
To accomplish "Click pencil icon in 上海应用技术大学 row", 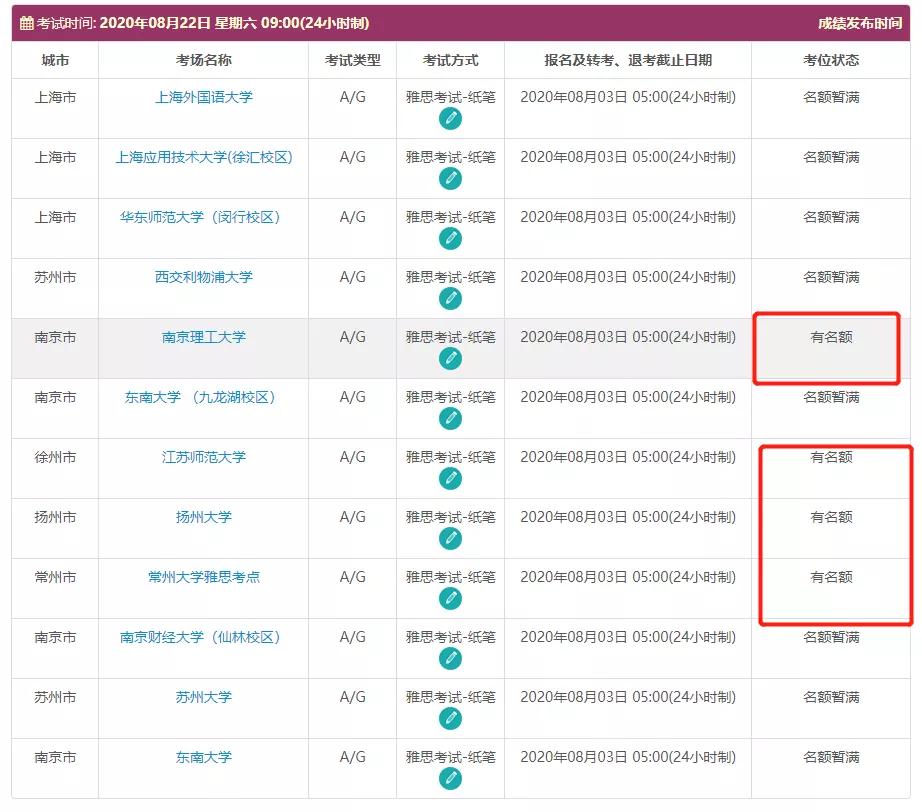I will (x=450, y=179).
